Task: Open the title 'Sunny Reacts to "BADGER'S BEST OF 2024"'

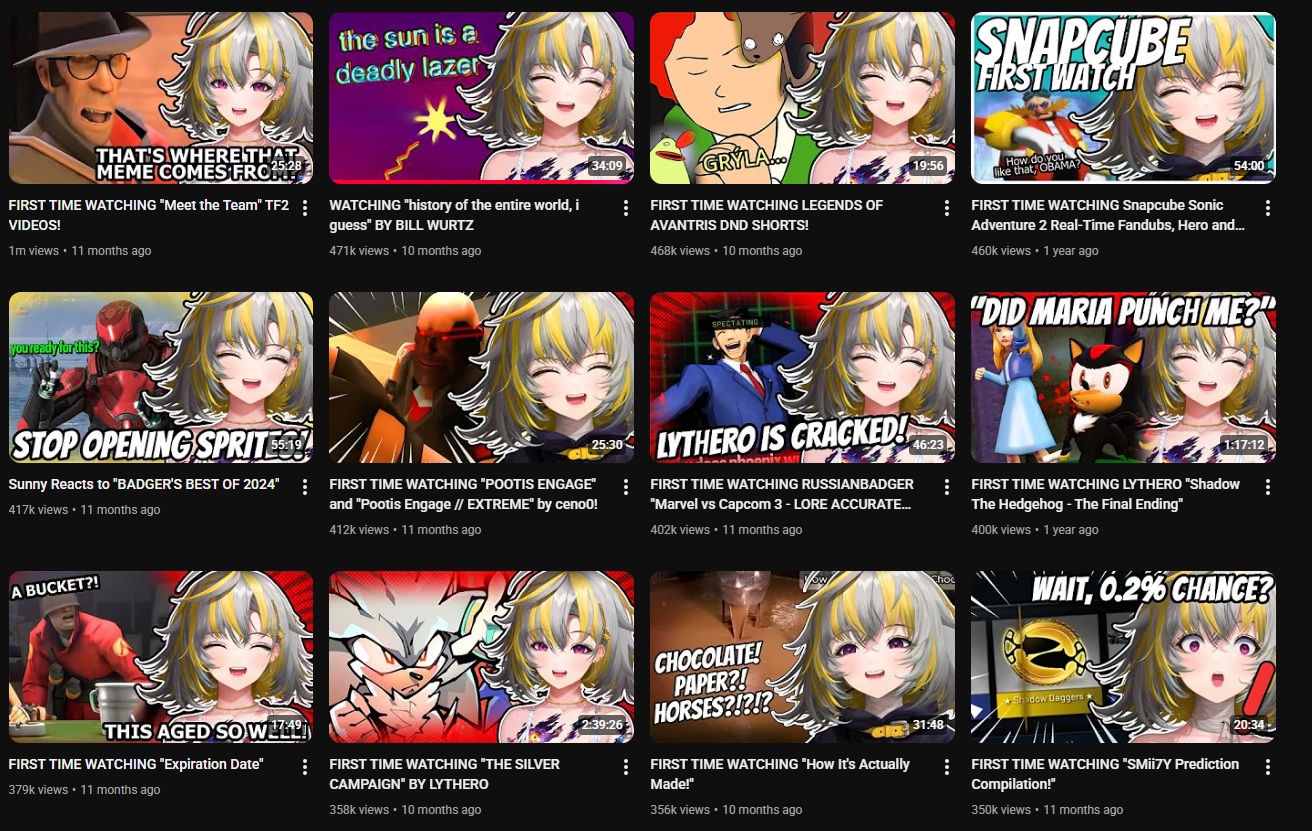Action: click(144, 485)
